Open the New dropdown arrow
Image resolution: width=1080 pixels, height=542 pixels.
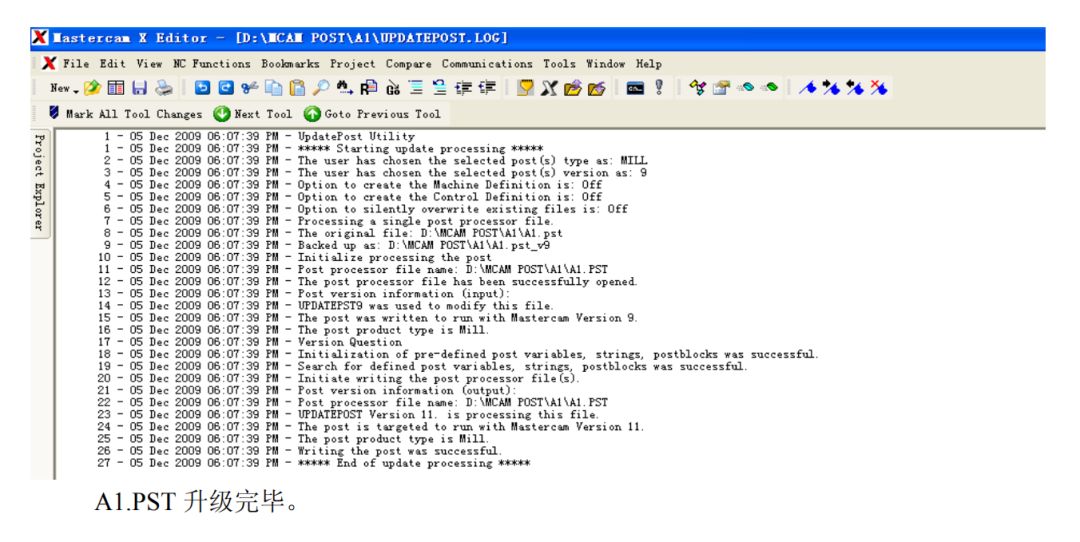pyautogui.click(x=76, y=90)
